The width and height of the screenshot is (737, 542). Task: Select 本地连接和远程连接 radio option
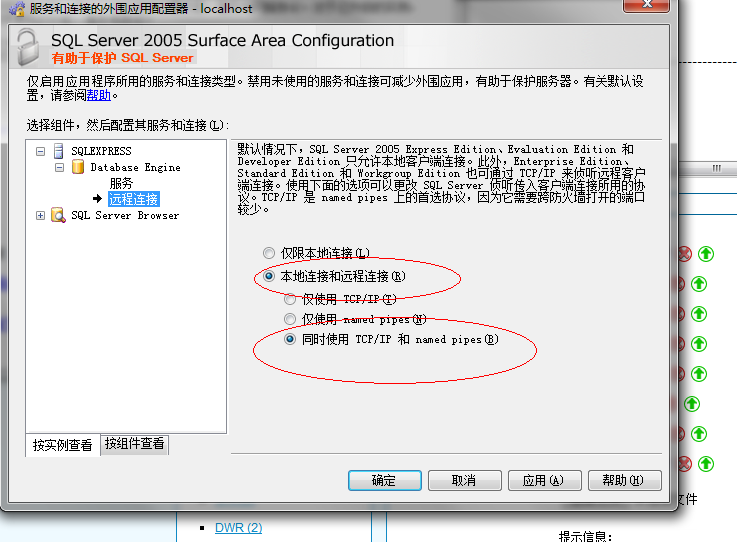coord(269,276)
